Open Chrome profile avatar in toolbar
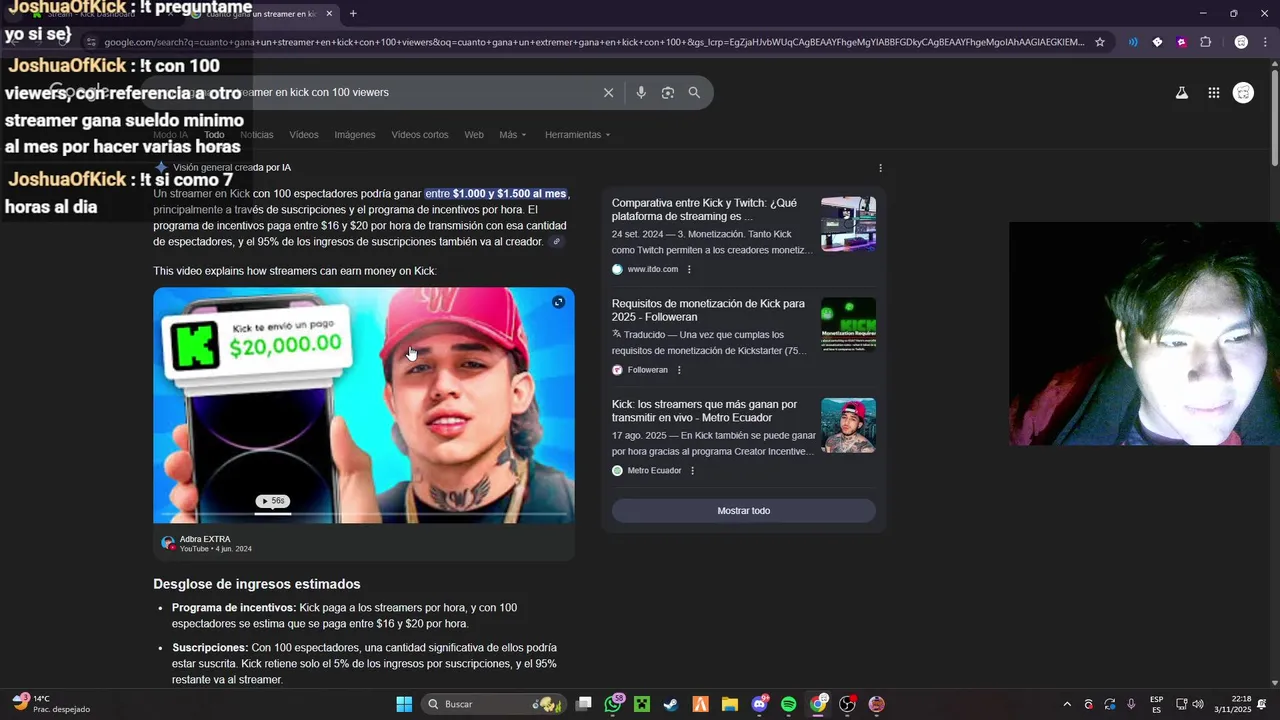Viewport: 1280px width, 720px height. [1241, 42]
